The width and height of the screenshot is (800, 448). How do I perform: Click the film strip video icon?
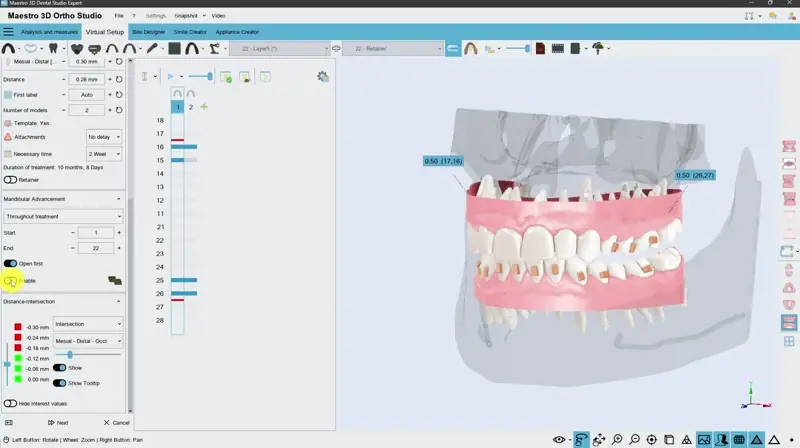558,48
